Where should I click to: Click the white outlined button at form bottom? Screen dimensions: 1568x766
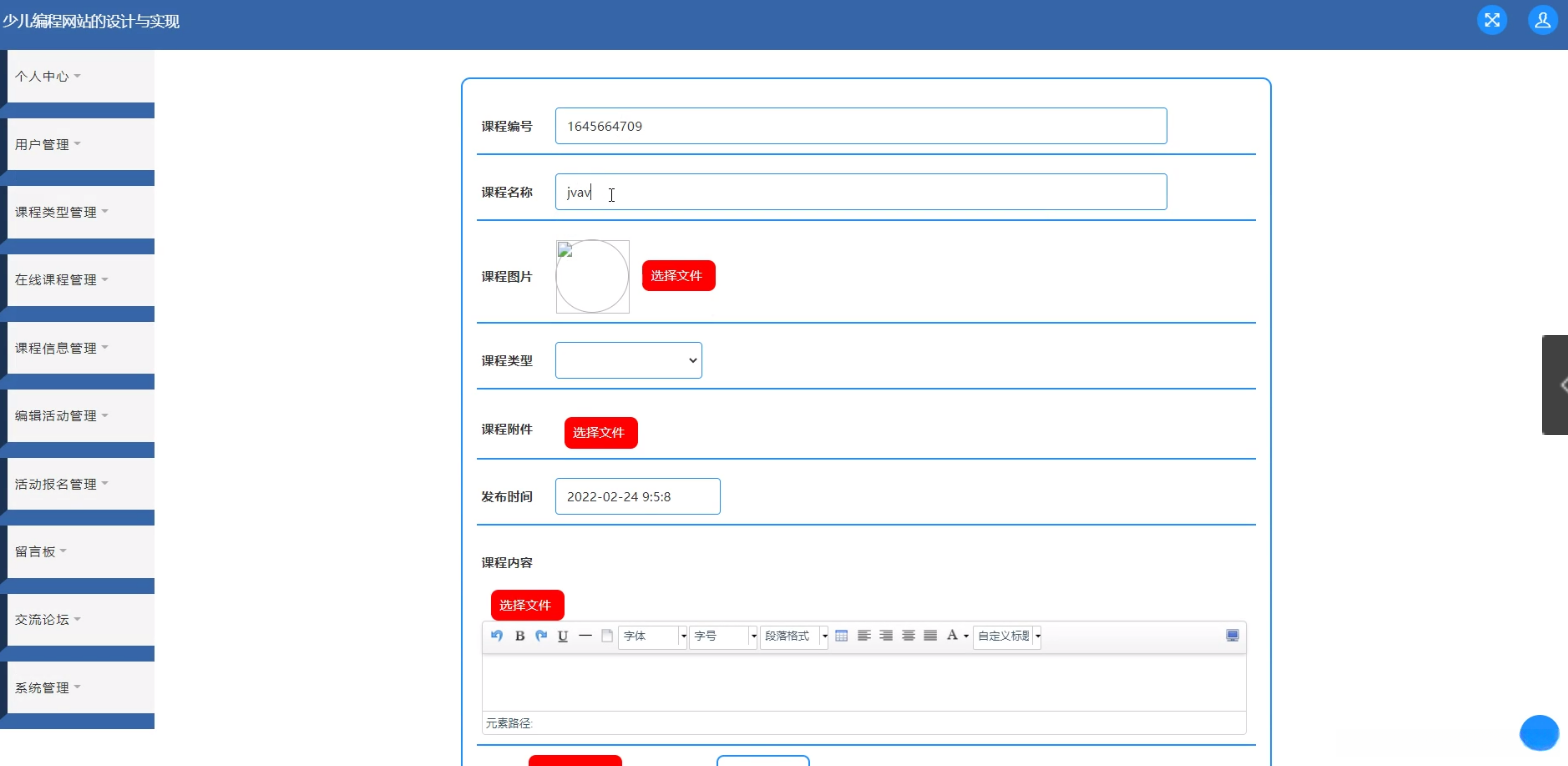[x=763, y=761]
